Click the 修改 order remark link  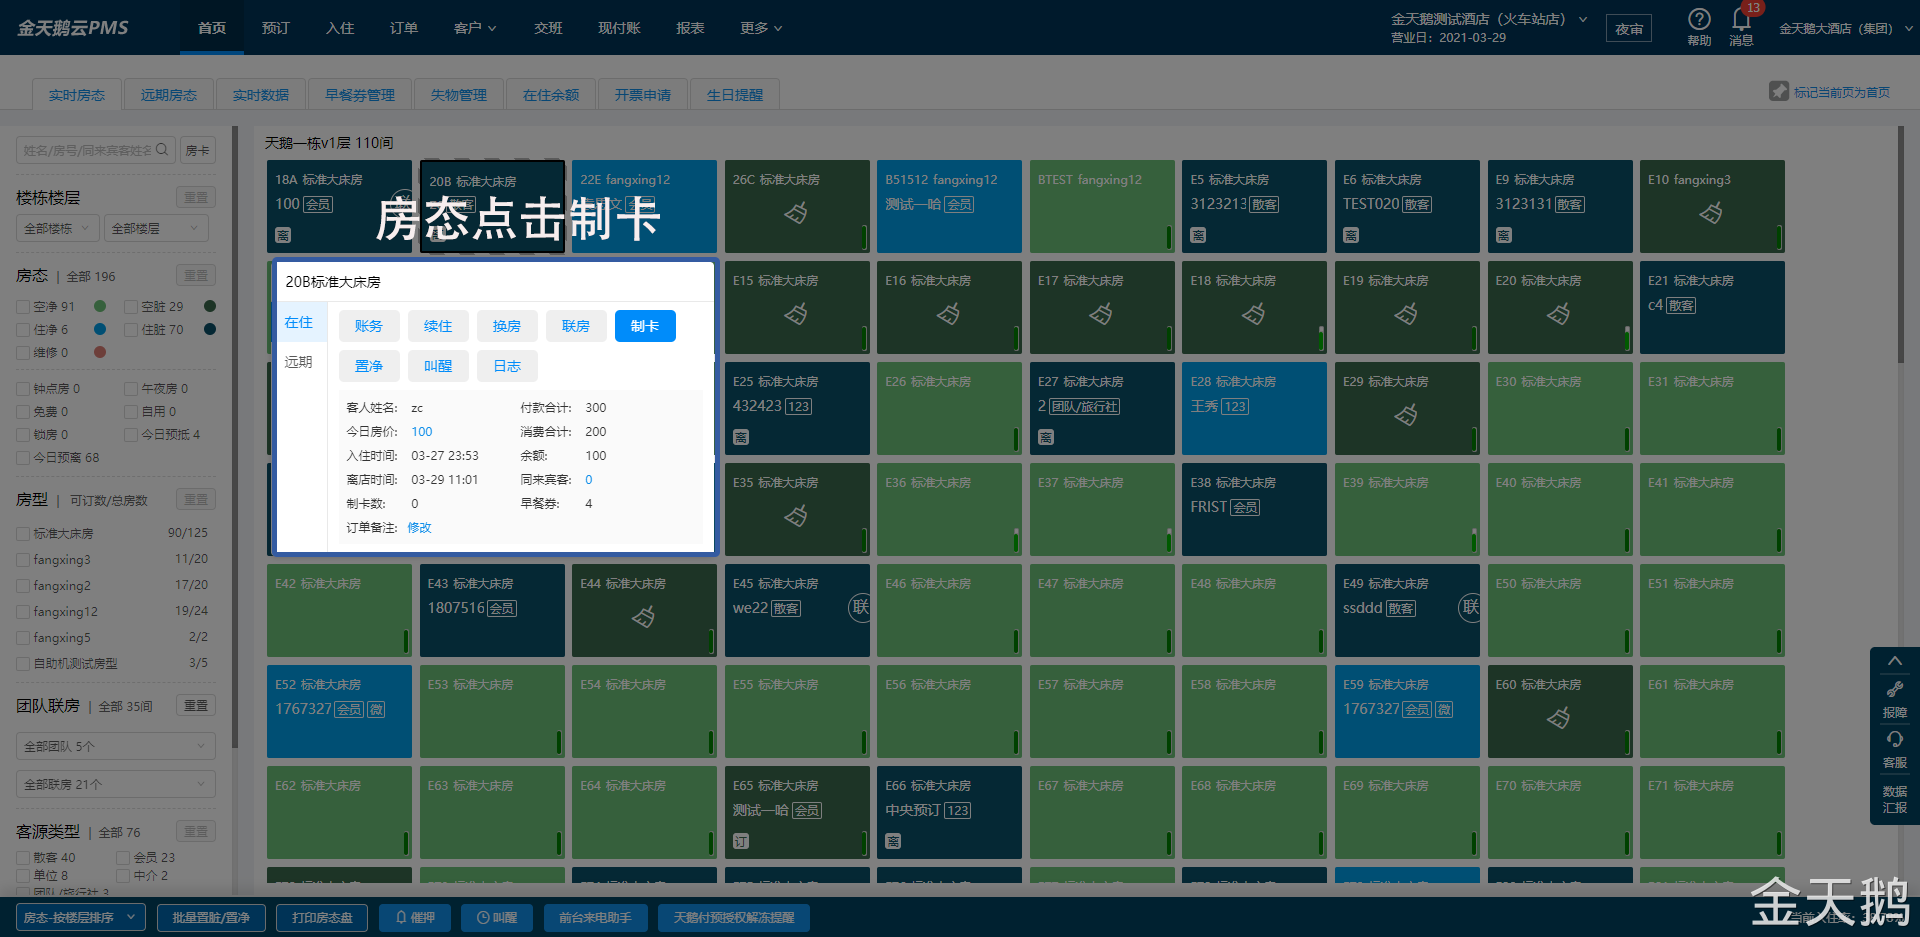click(x=419, y=528)
